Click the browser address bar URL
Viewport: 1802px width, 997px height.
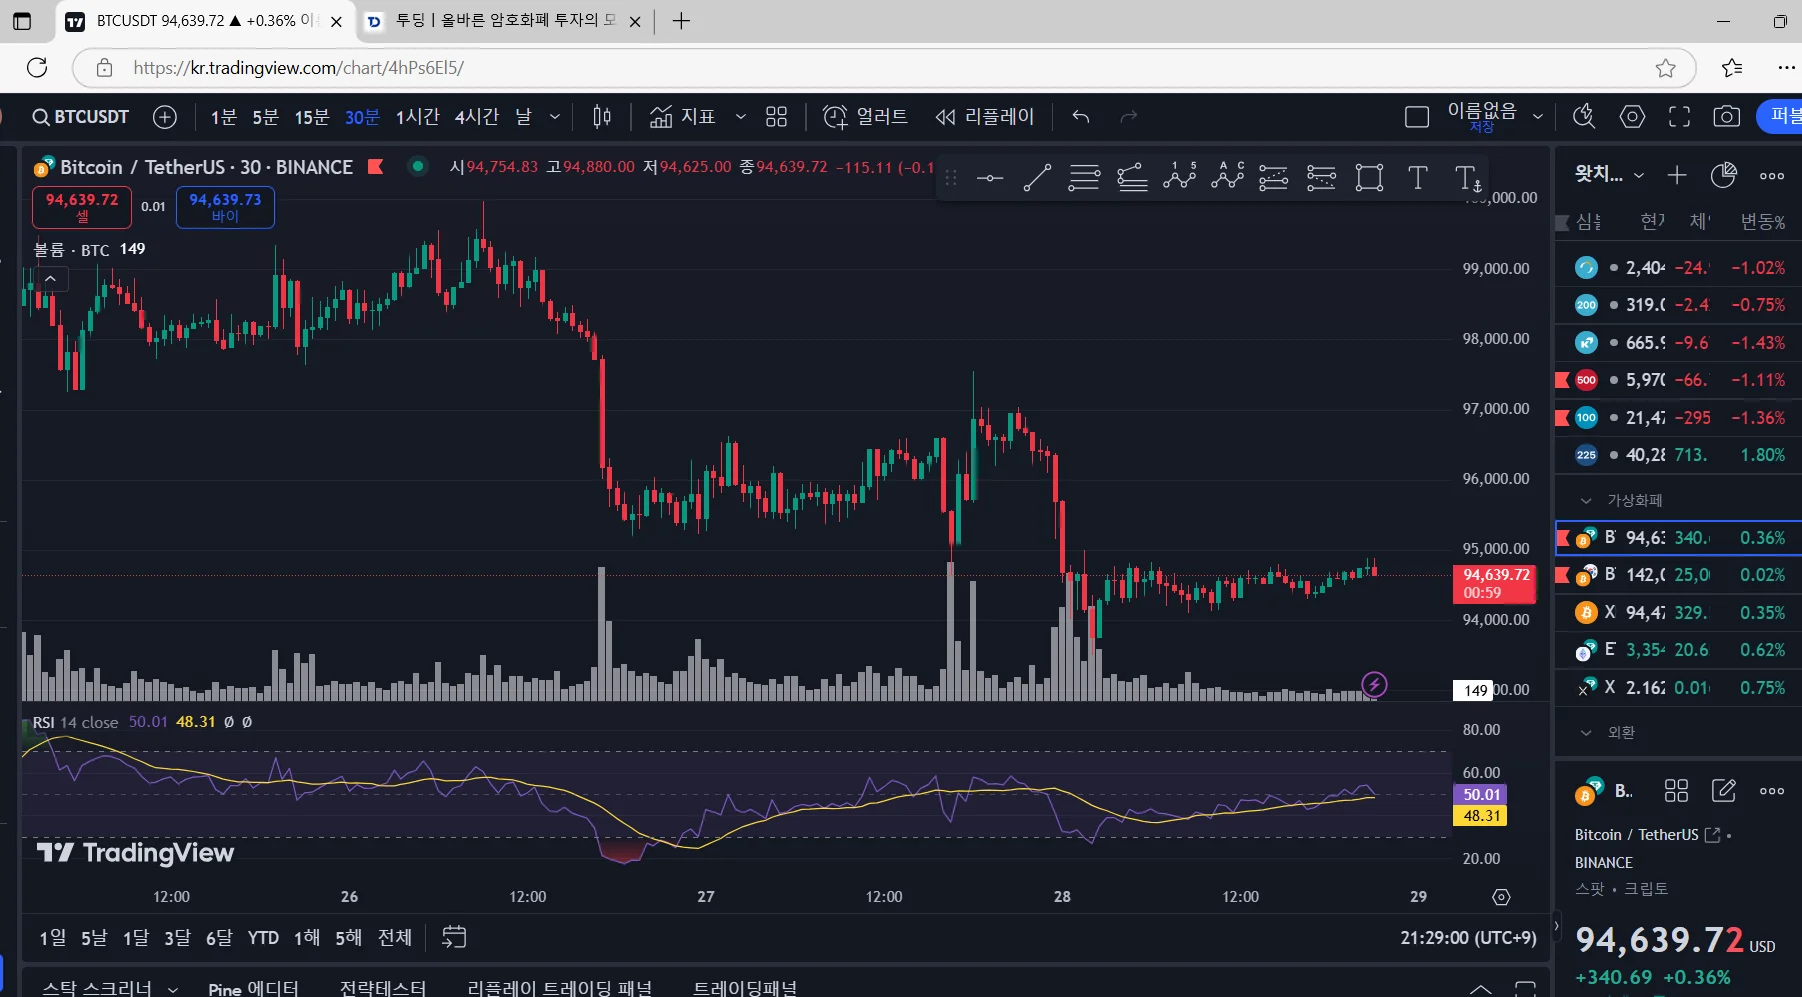298,68
